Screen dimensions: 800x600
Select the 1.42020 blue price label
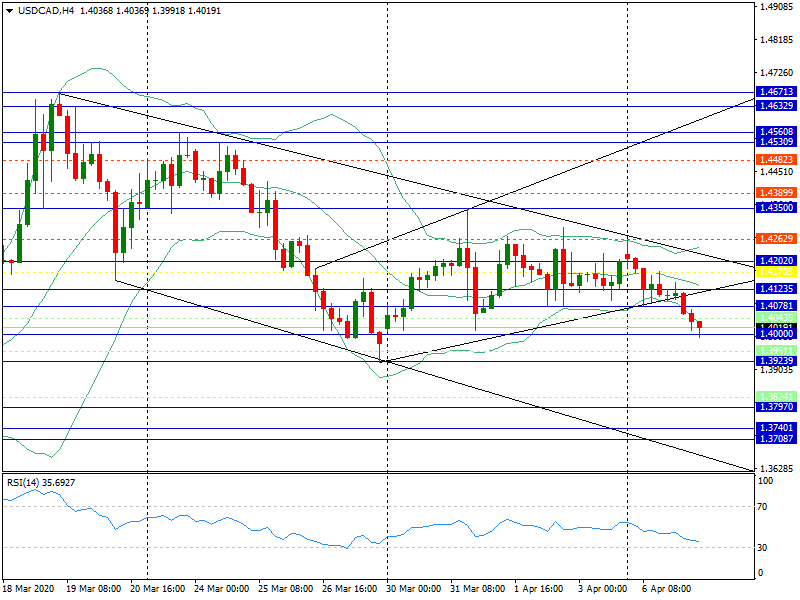(x=776, y=261)
